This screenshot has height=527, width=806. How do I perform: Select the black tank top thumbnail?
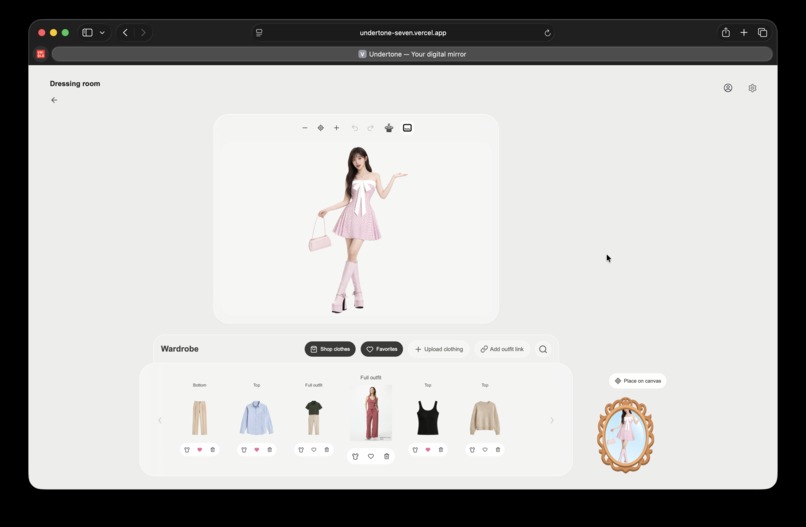click(428, 418)
